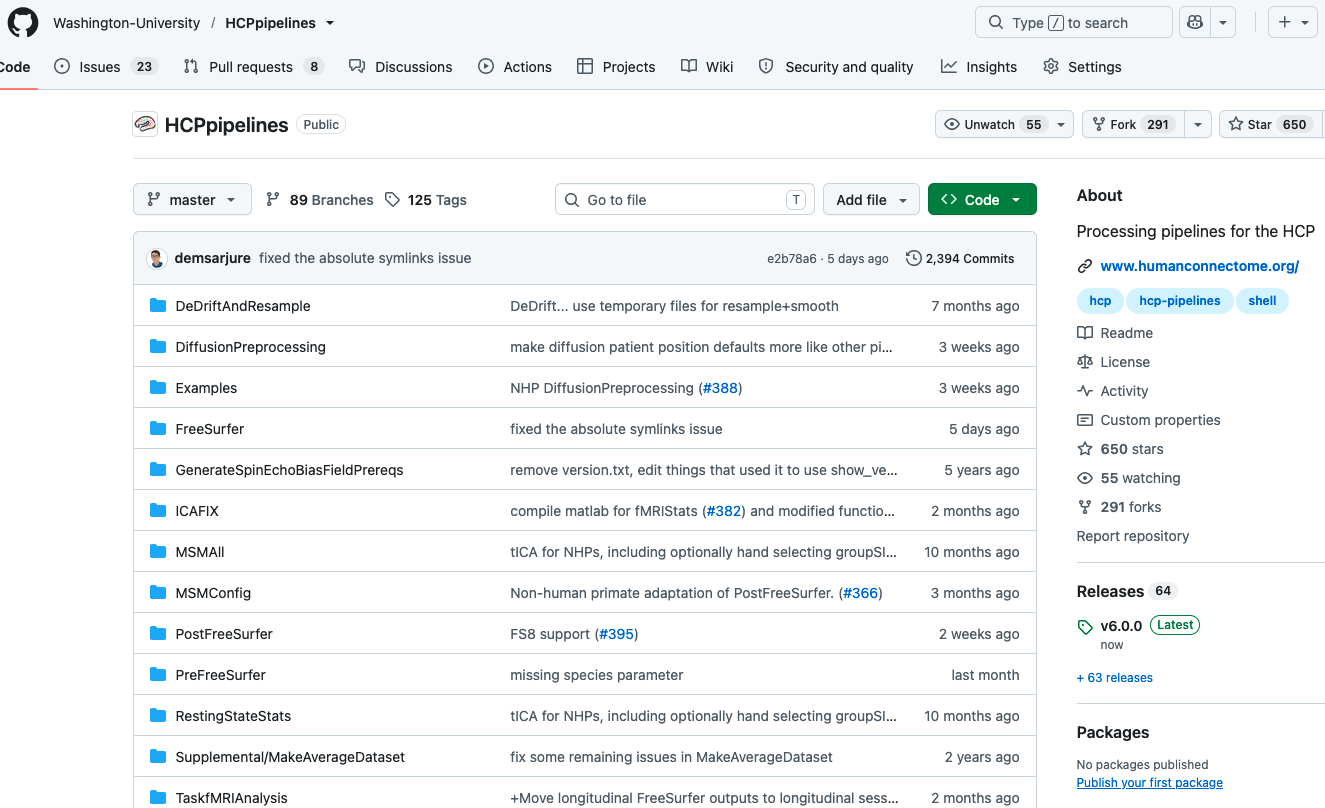Click the scale icon next to License
1325x808 pixels.
tap(1085, 362)
